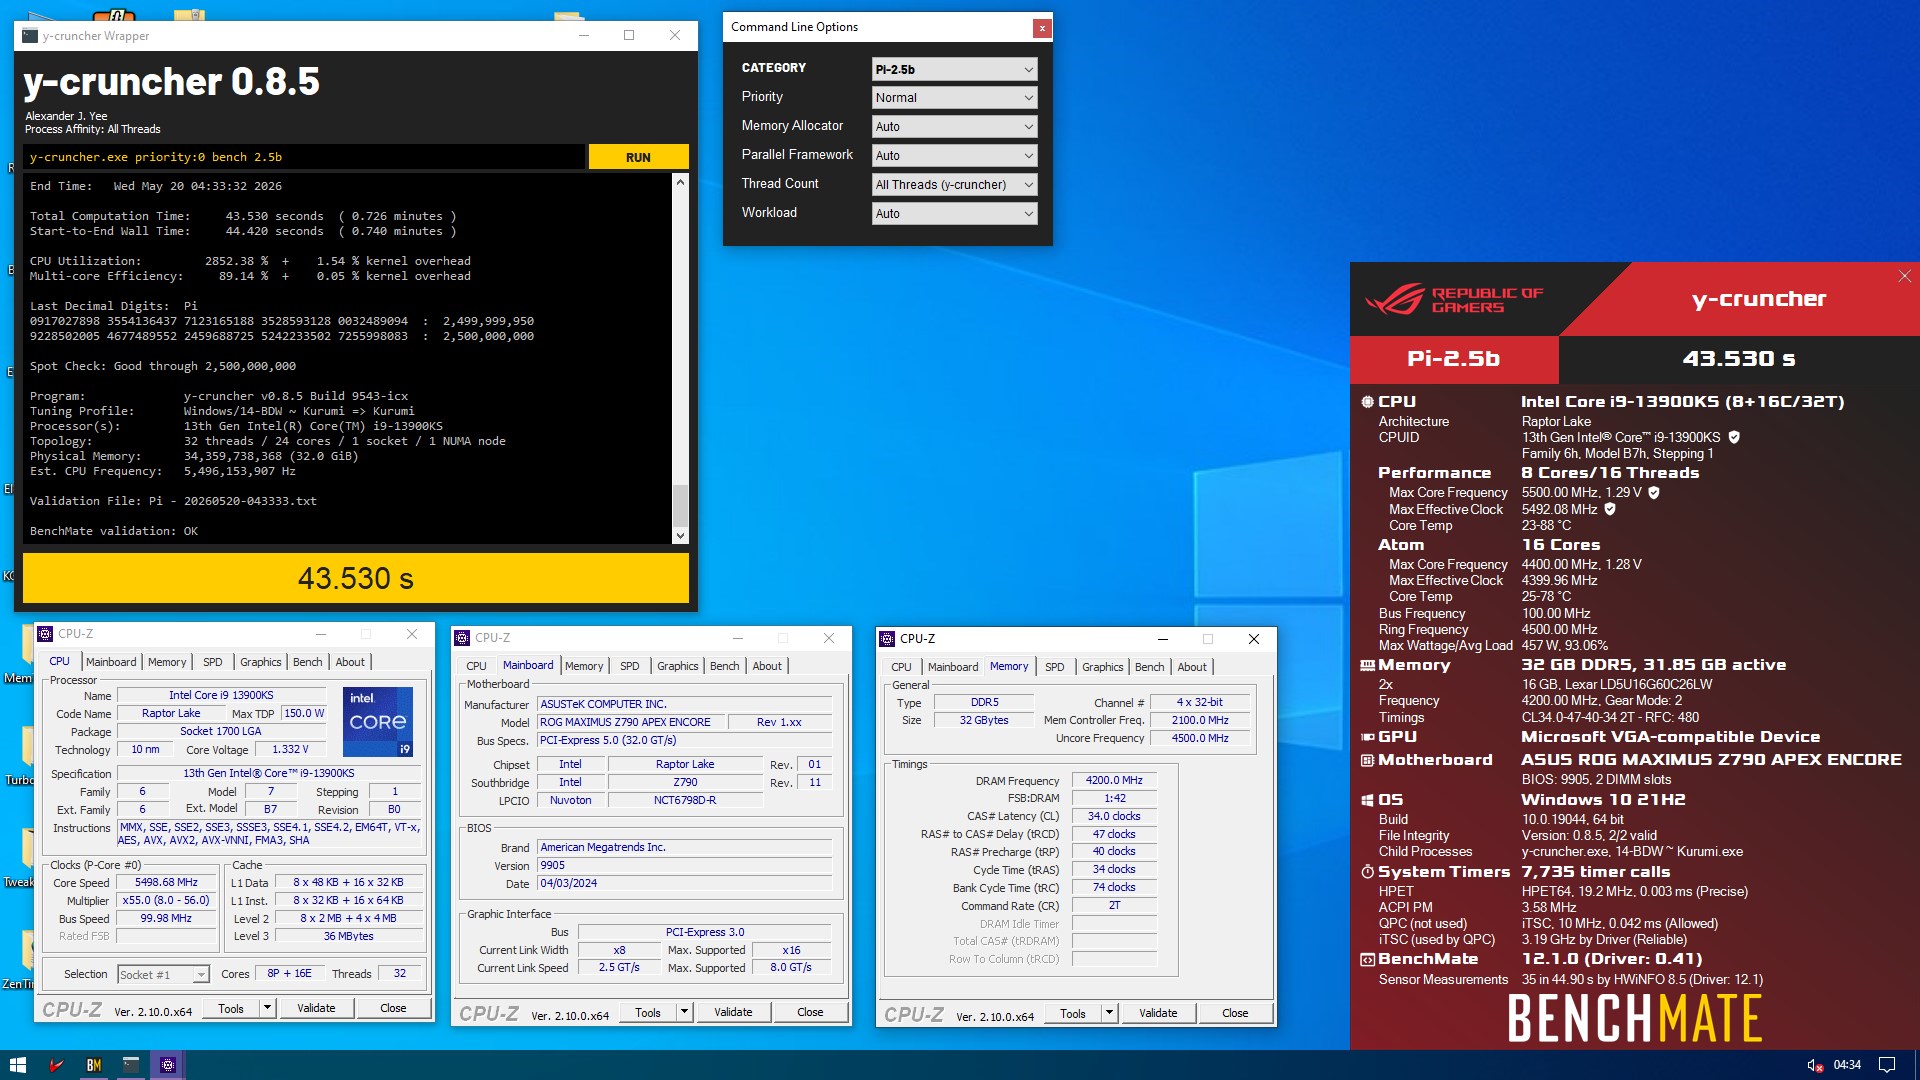The height and width of the screenshot is (1080, 1920).
Task: Click Validate in the CPU-Z window showing the Memory tab
Action: [1158, 1013]
